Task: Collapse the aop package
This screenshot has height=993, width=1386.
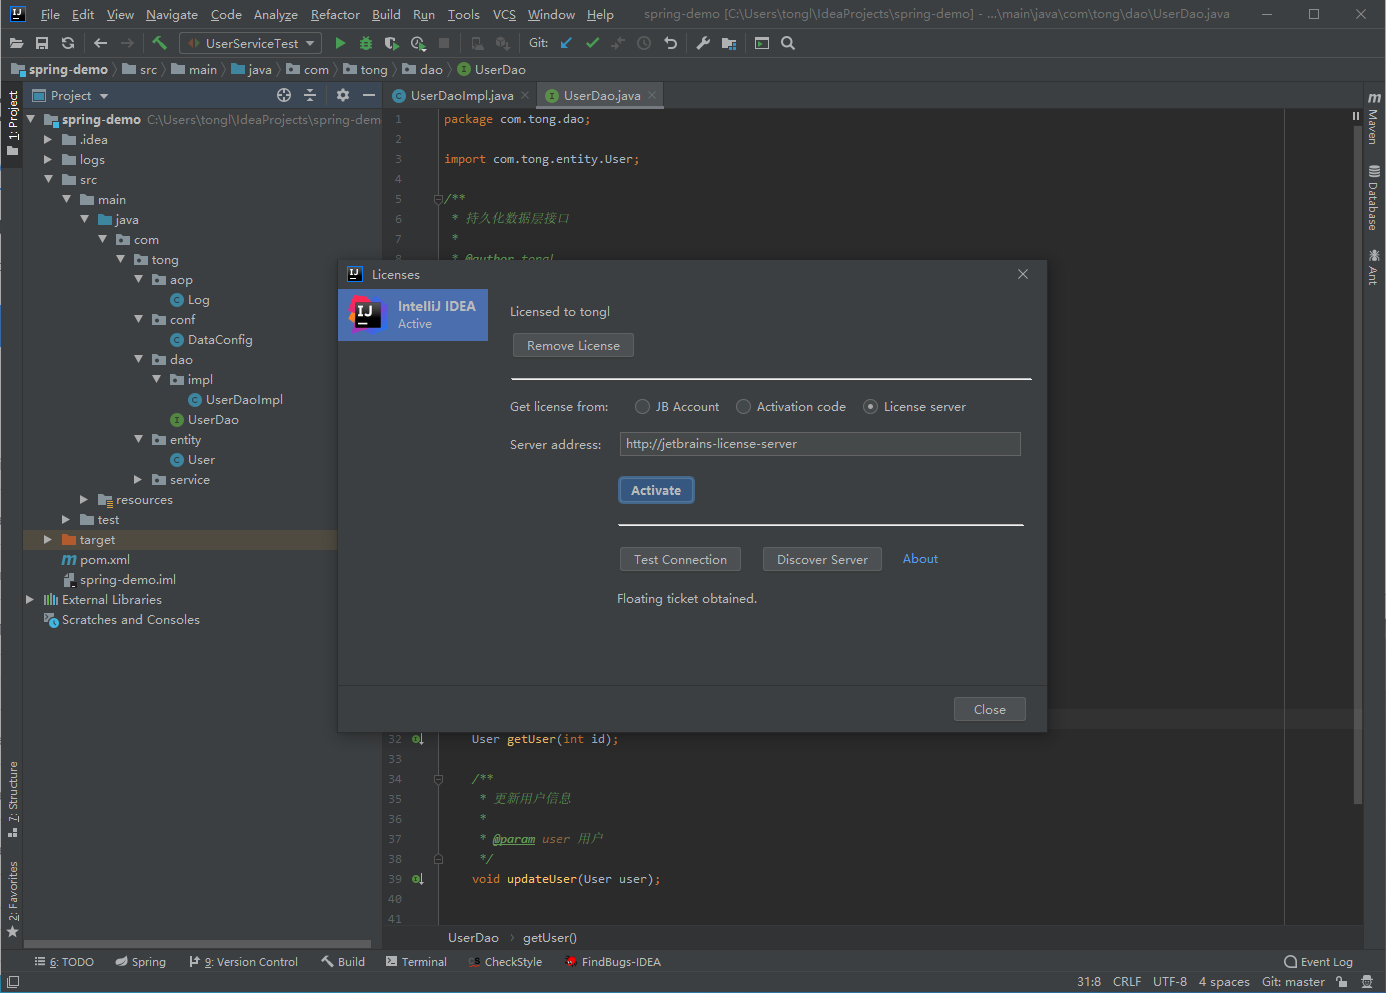Action: pyautogui.click(x=138, y=279)
